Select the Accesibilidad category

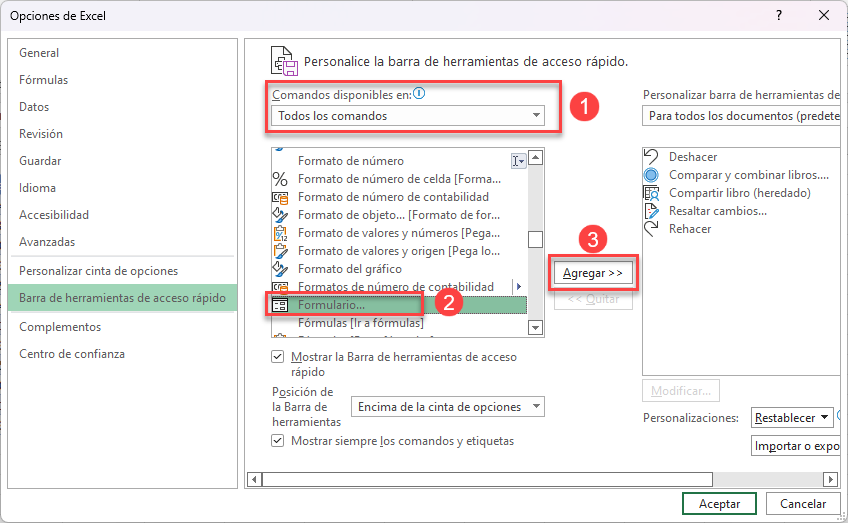pyautogui.click(x=122, y=215)
